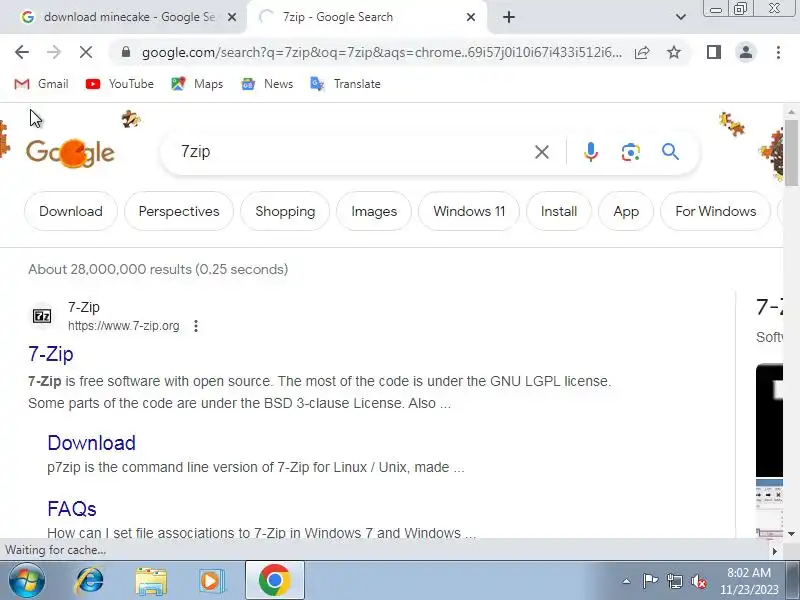The width and height of the screenshot is (800, 600).
Task: Clear the 7zip search query
Action: coord(542,152)
